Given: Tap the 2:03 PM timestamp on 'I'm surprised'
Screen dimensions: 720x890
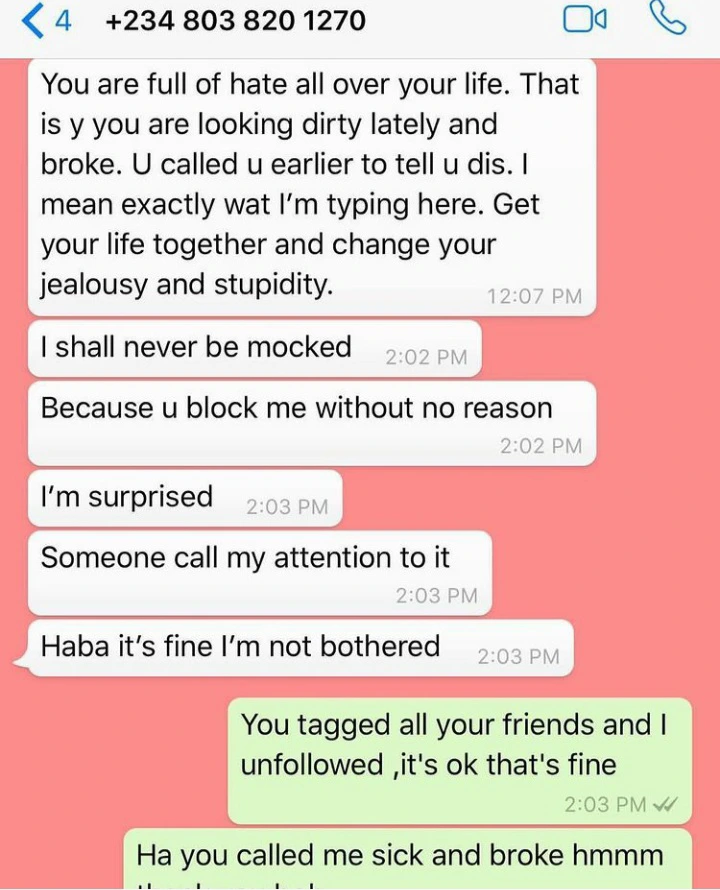Looking at the screenshot, I should [x=287, y=507].
